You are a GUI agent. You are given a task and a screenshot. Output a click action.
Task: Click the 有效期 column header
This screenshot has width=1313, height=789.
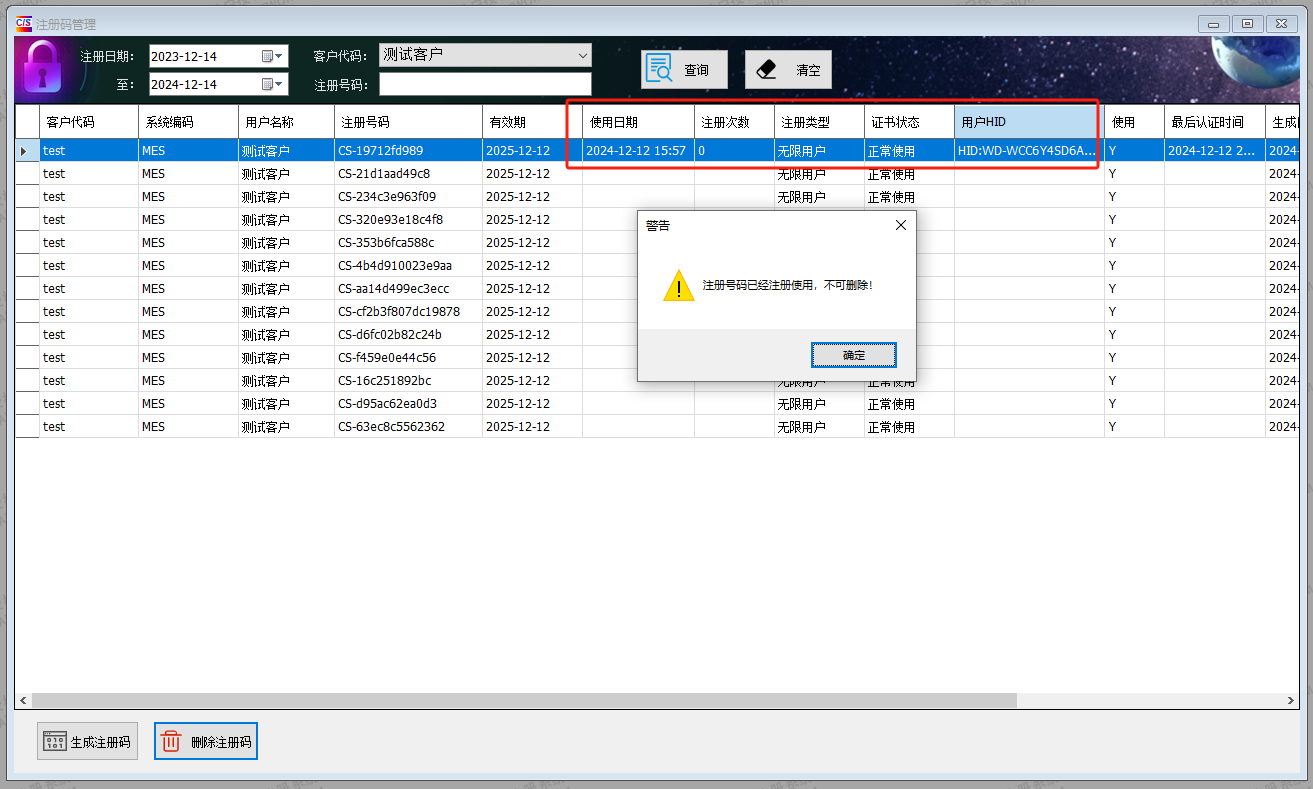click(x=532, y=122)
